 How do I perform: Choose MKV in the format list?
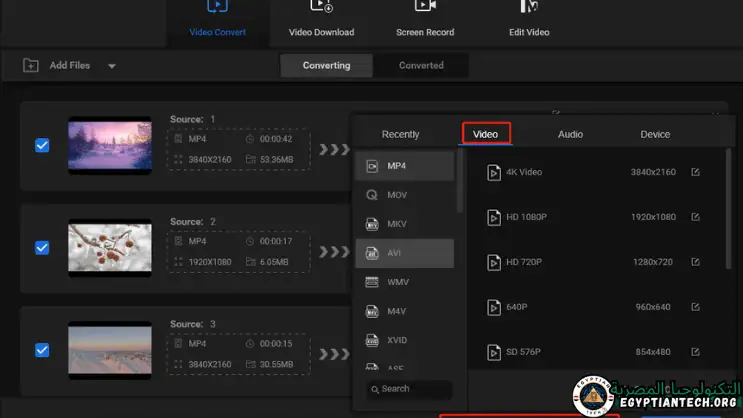pos(405,224)
